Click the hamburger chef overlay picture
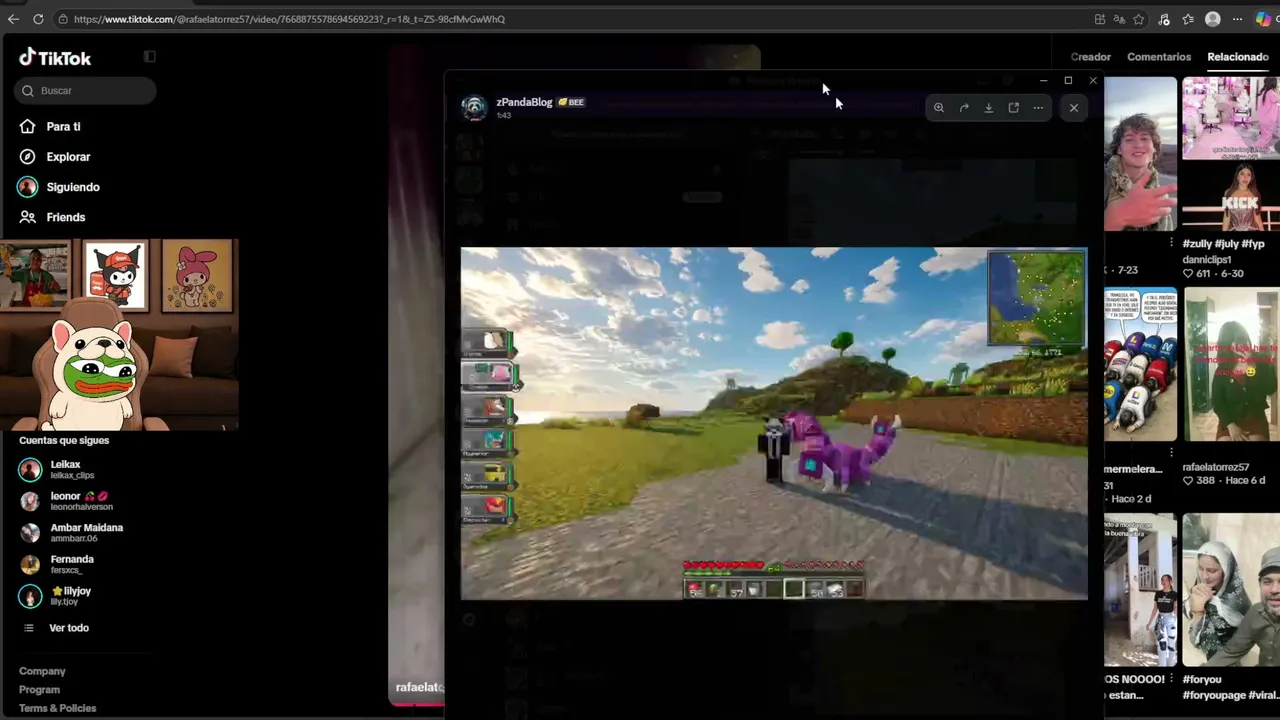1280x720 pixels. (x=36, y=275)
